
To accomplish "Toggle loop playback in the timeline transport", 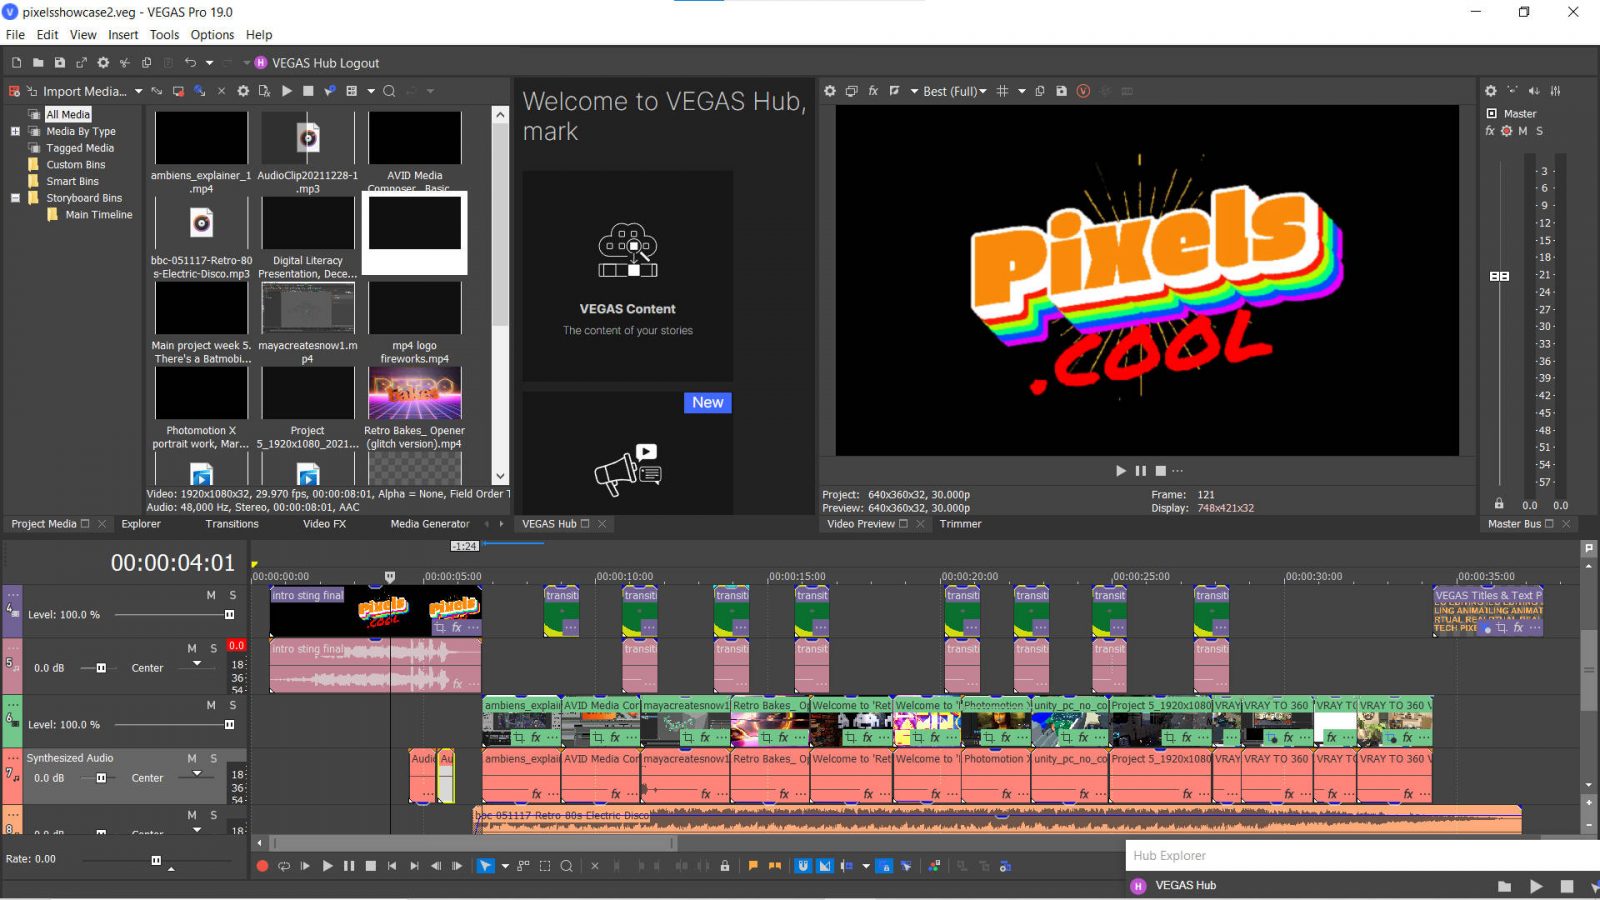I will click(x=284, y=866).
